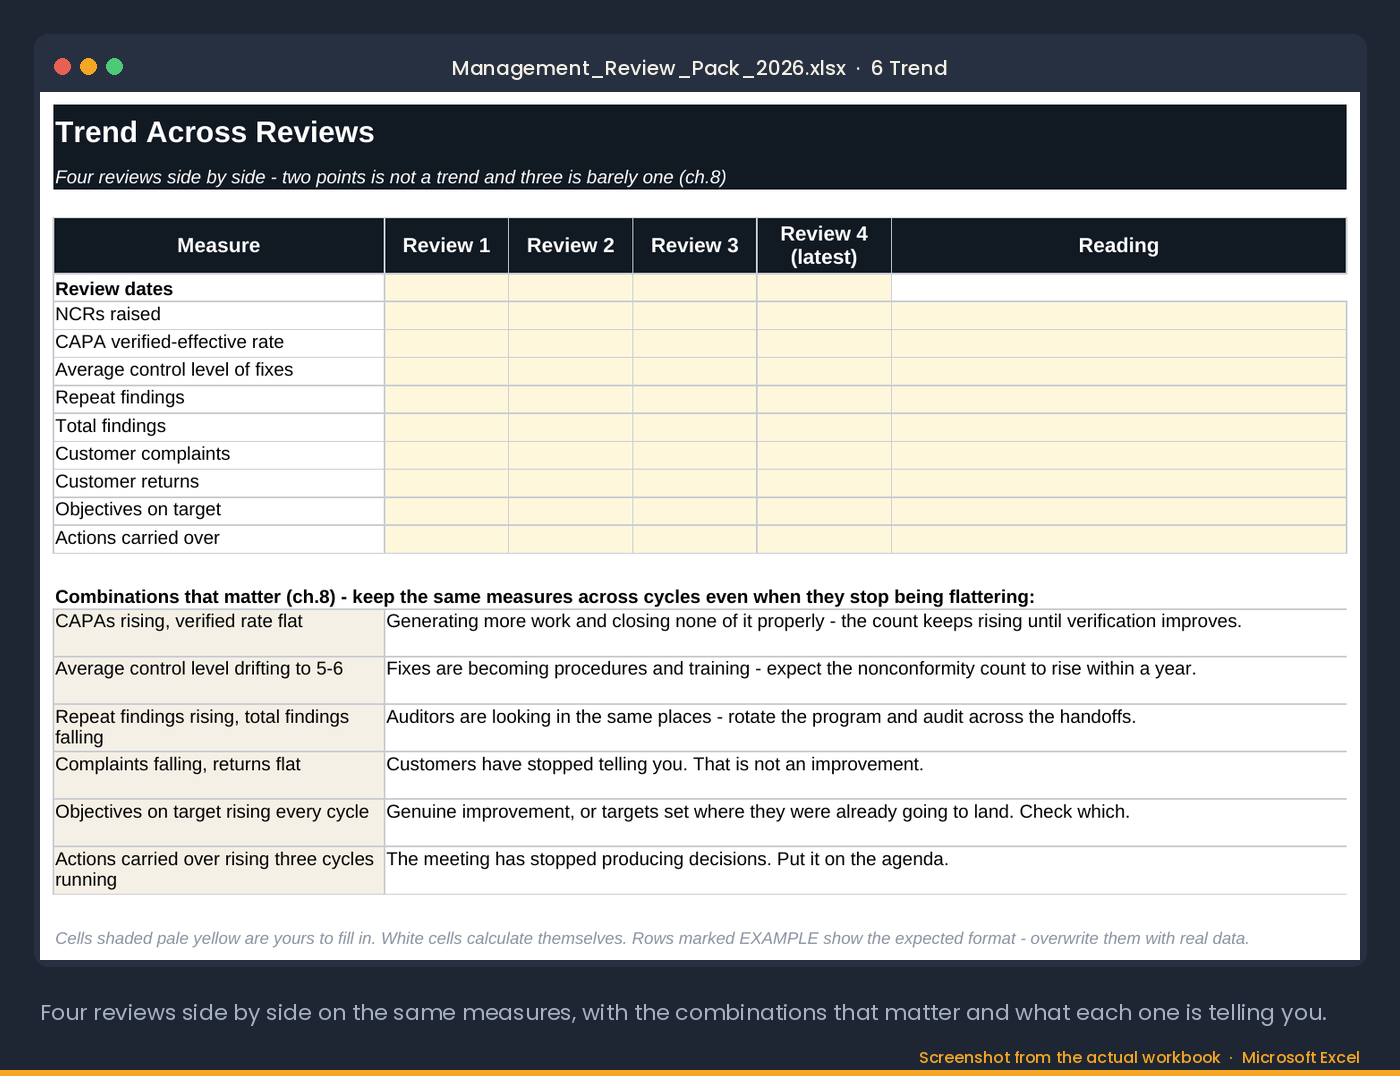Click the 'Customer returns' measure cell
Screen dimensions: 1400x1076
click(x=219, y=483)
